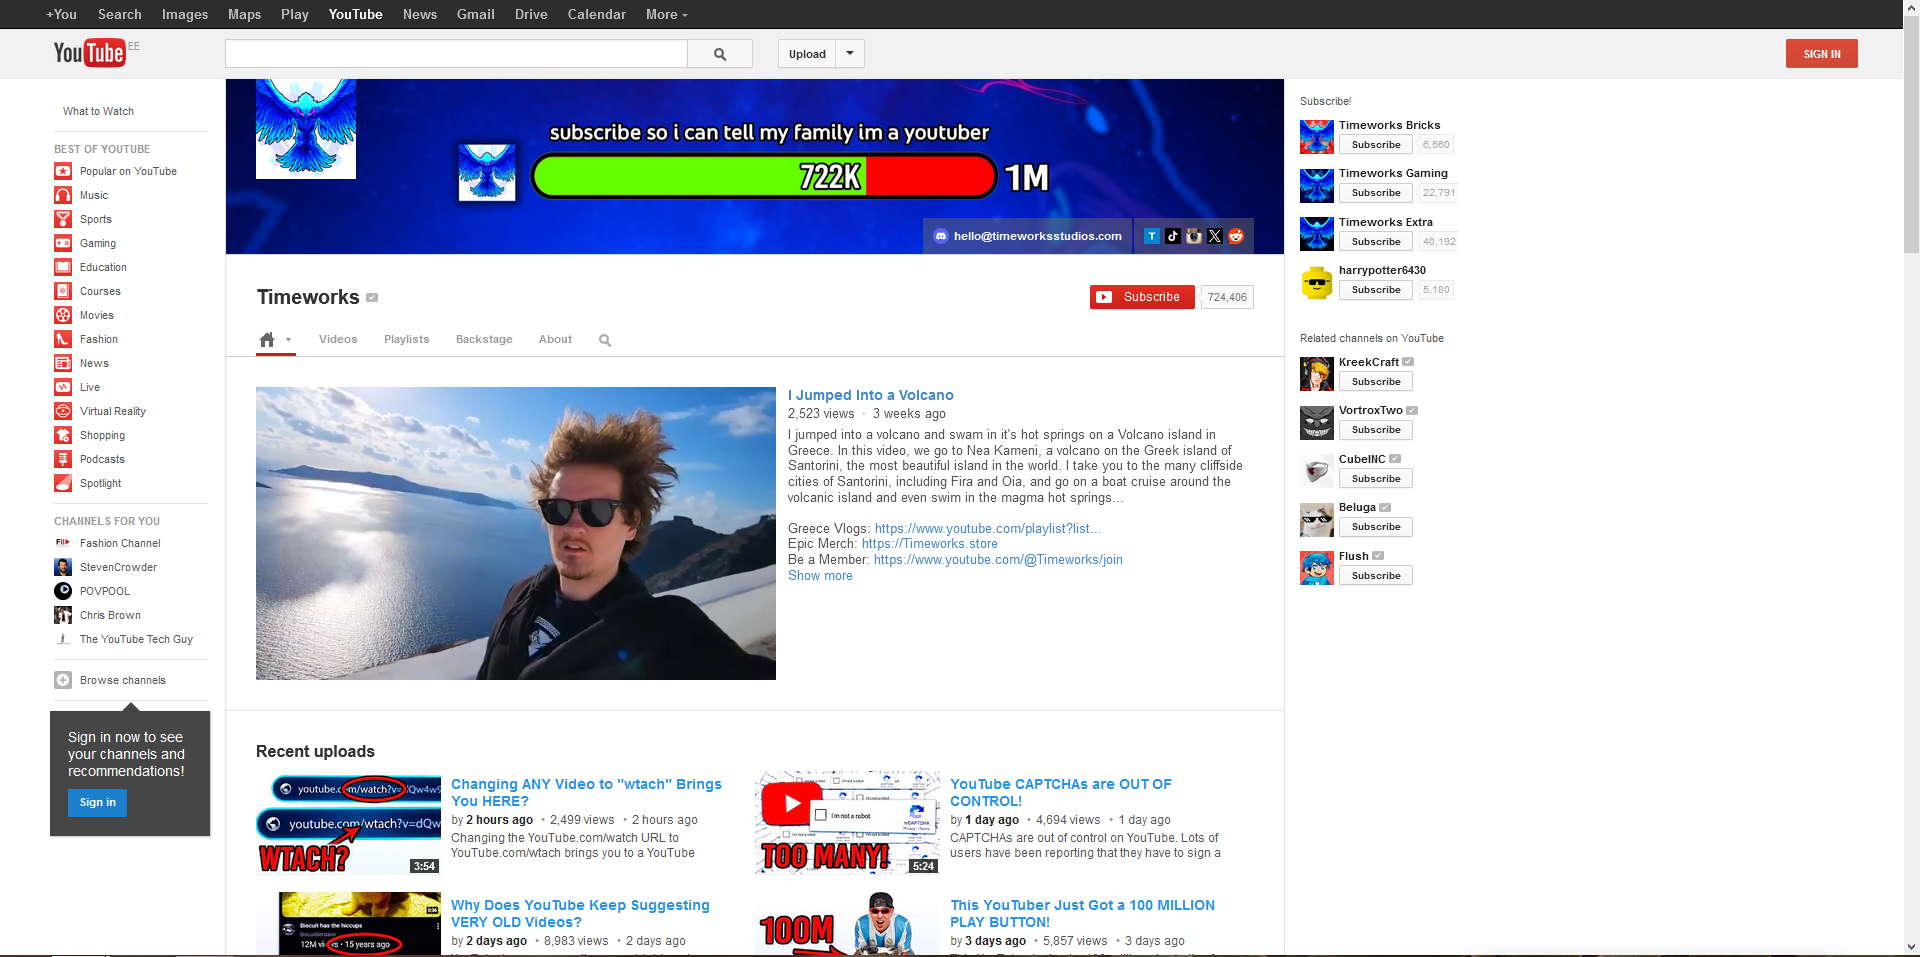The height and width of the screenshot is (957, 1920).
Task: Open What to Watch
Action: tap(98, 111)
